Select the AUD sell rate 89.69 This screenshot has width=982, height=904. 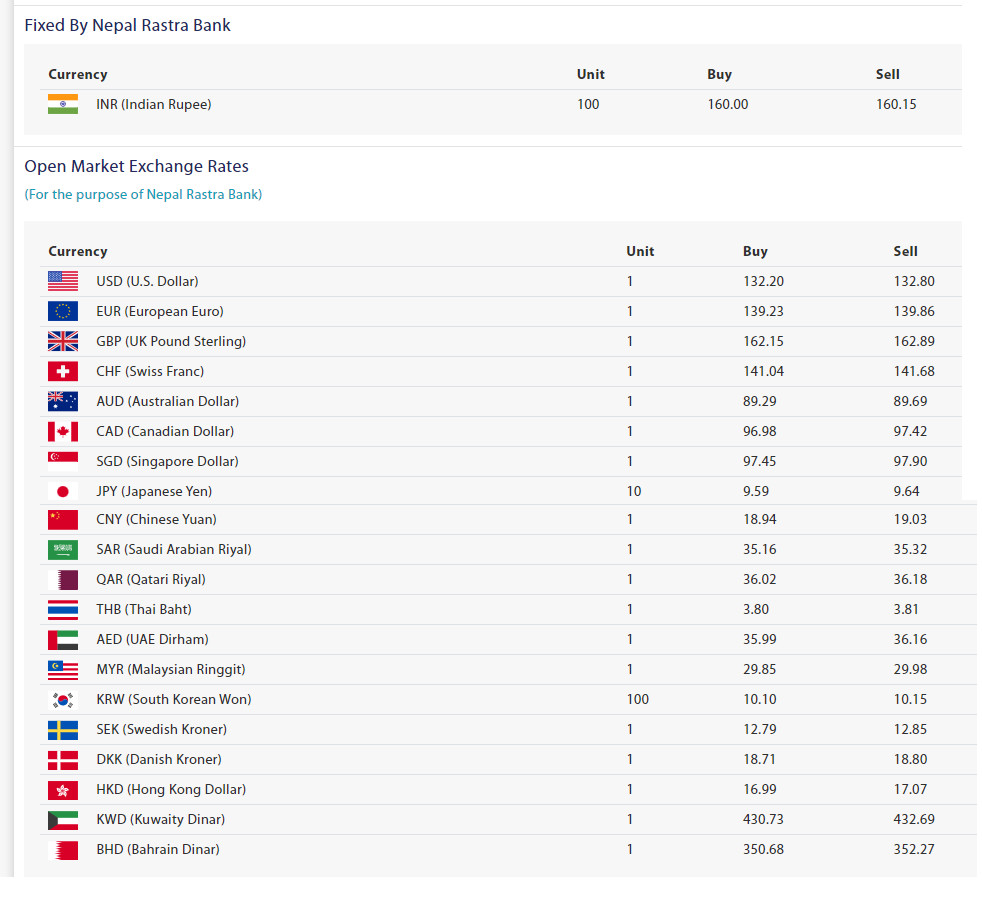tap(910, 402)
